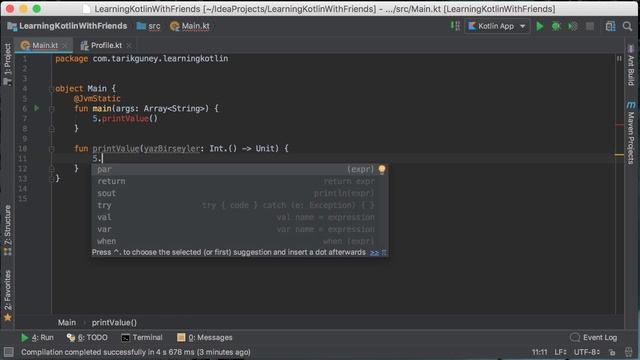Screen dimensions: 640x360
Task: Open the 7: Structure tool window
Action: coord(7,230)
